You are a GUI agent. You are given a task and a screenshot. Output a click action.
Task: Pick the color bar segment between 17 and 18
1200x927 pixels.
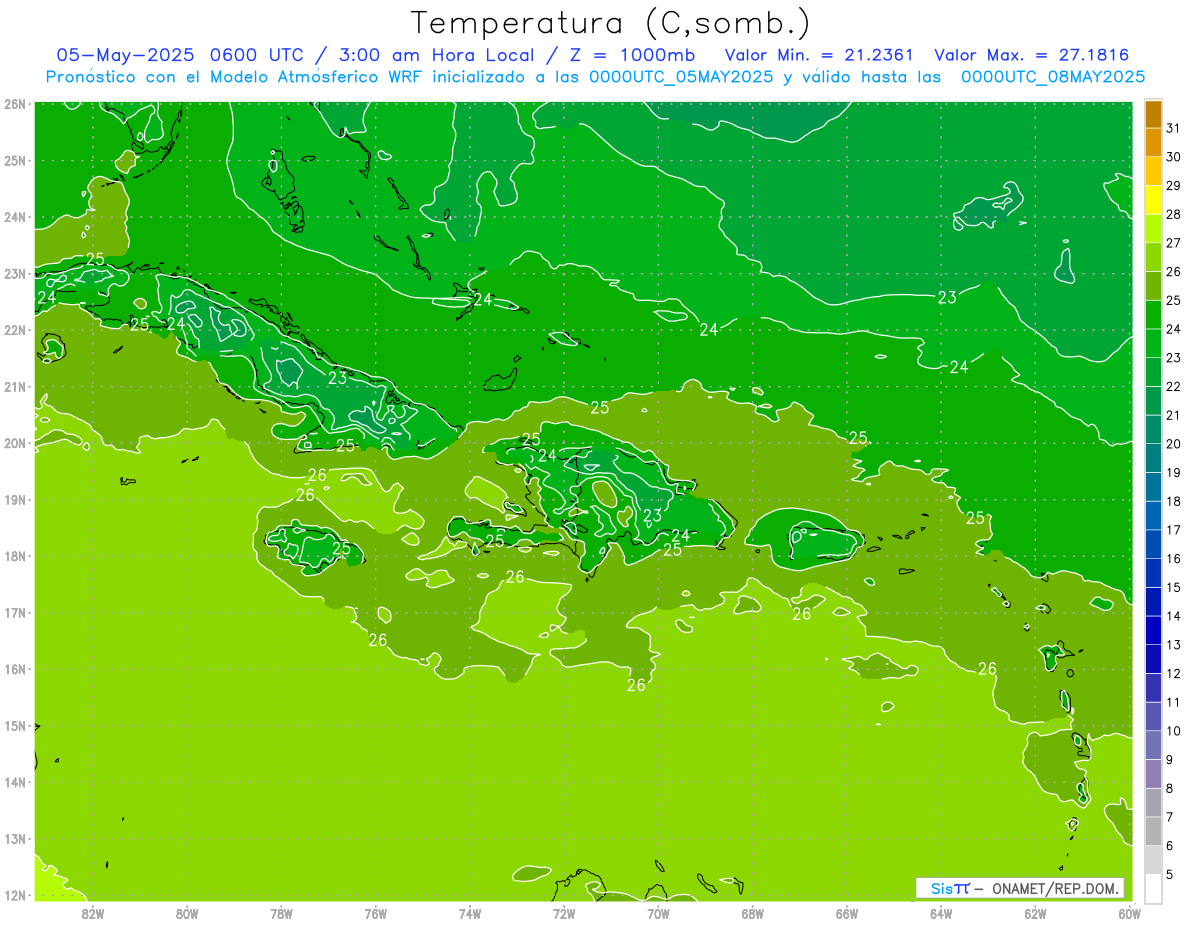1153,515
